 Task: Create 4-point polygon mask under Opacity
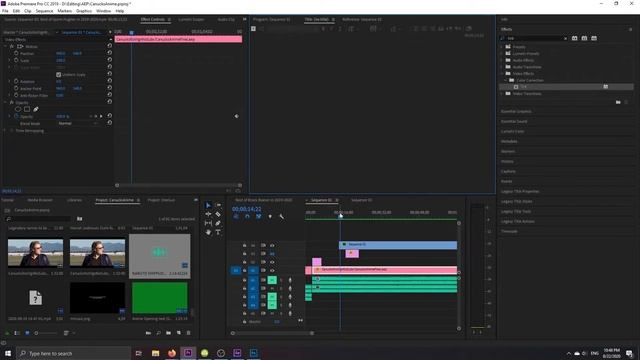tap(27, 109)
